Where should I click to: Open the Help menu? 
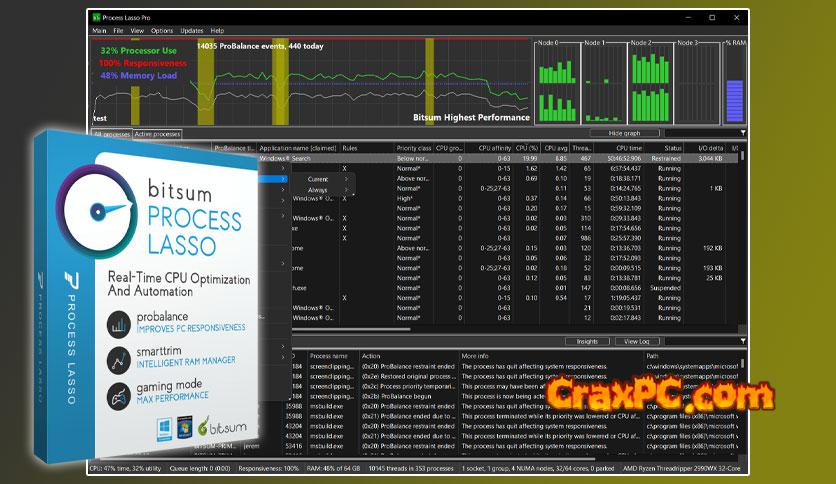coord(217,31)
